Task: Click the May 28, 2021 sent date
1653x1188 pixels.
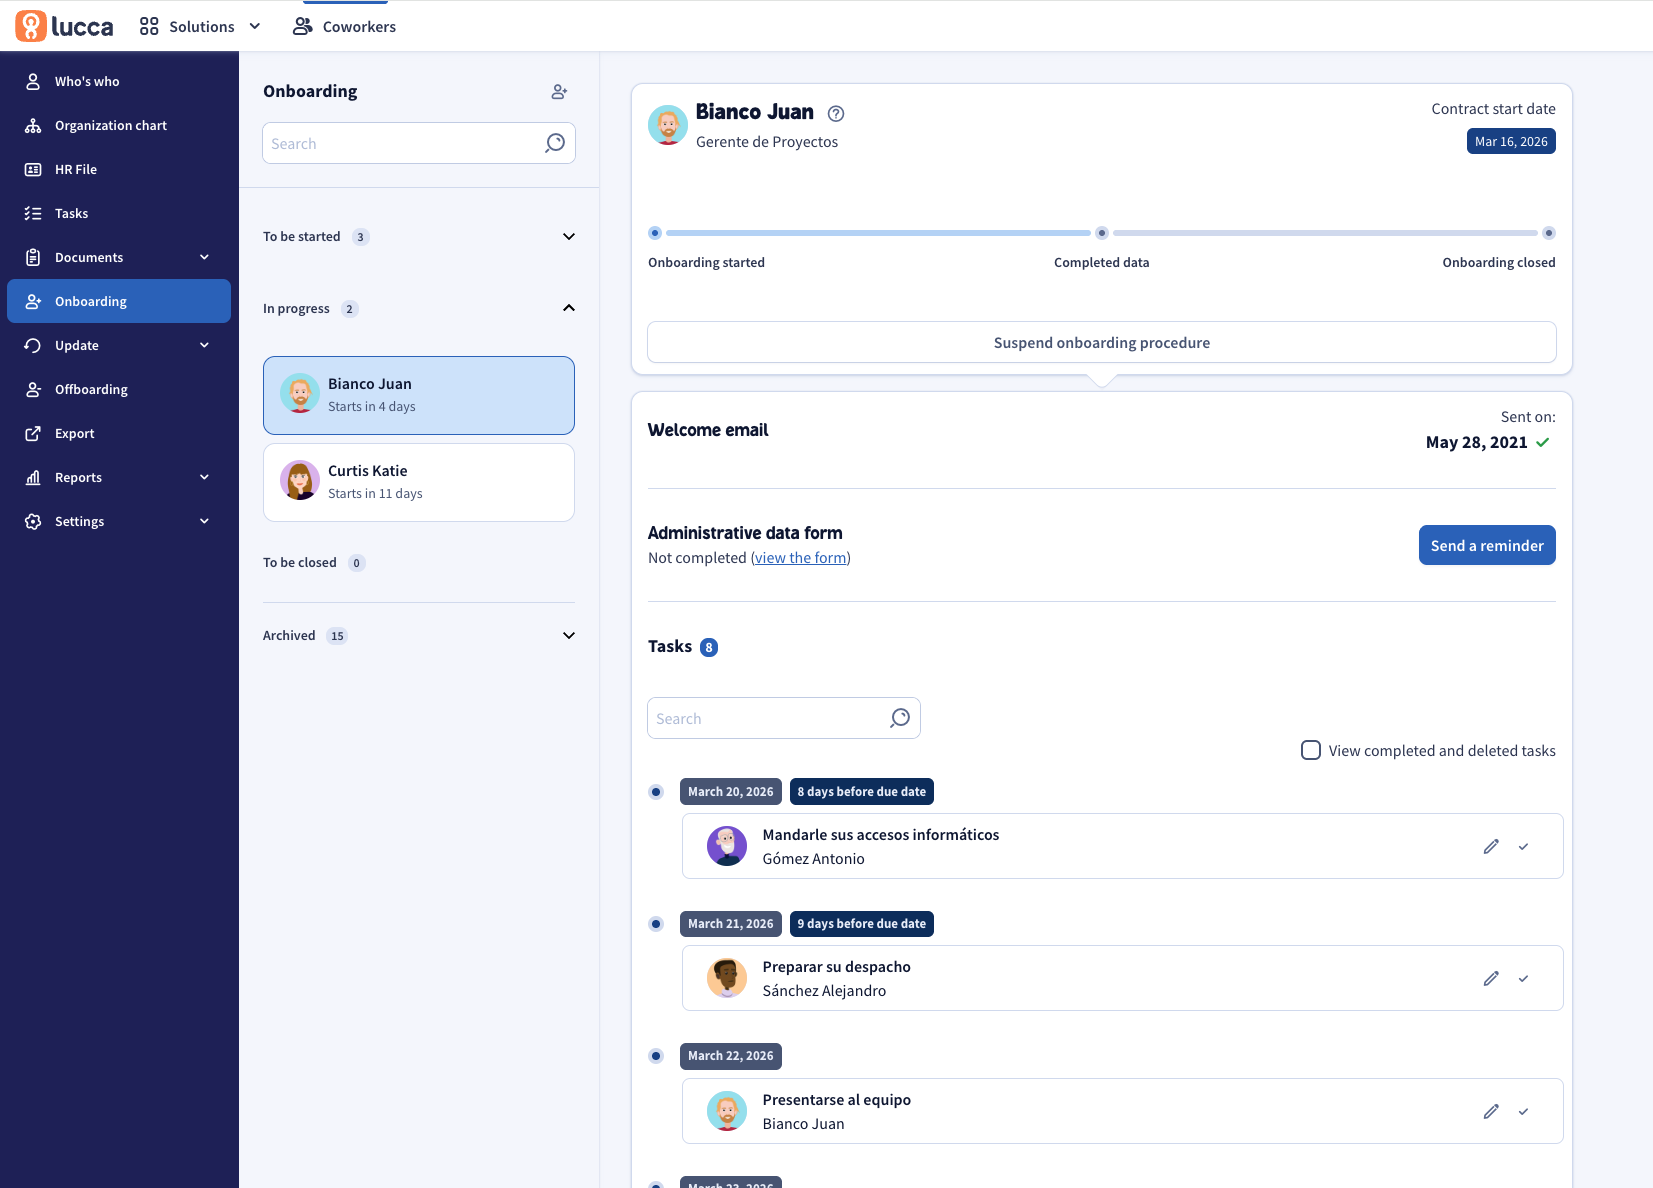Action: (x=1476, y=442)
